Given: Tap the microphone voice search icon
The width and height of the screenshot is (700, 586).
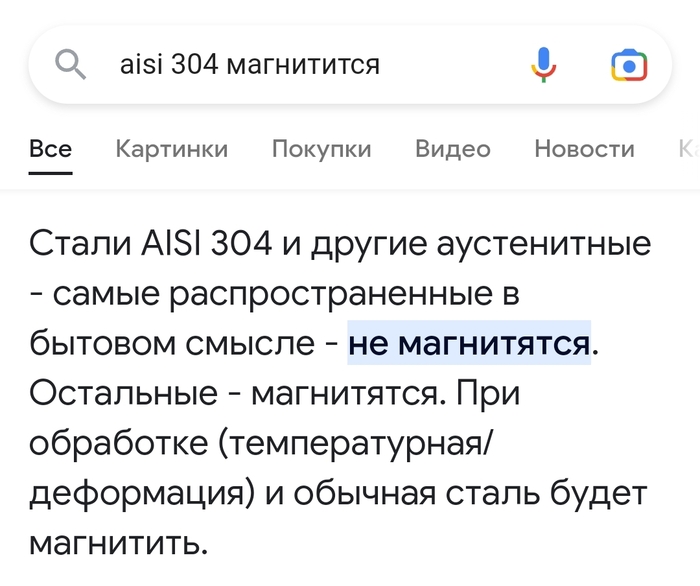Looking at the screenshot, I should [543, 65].
